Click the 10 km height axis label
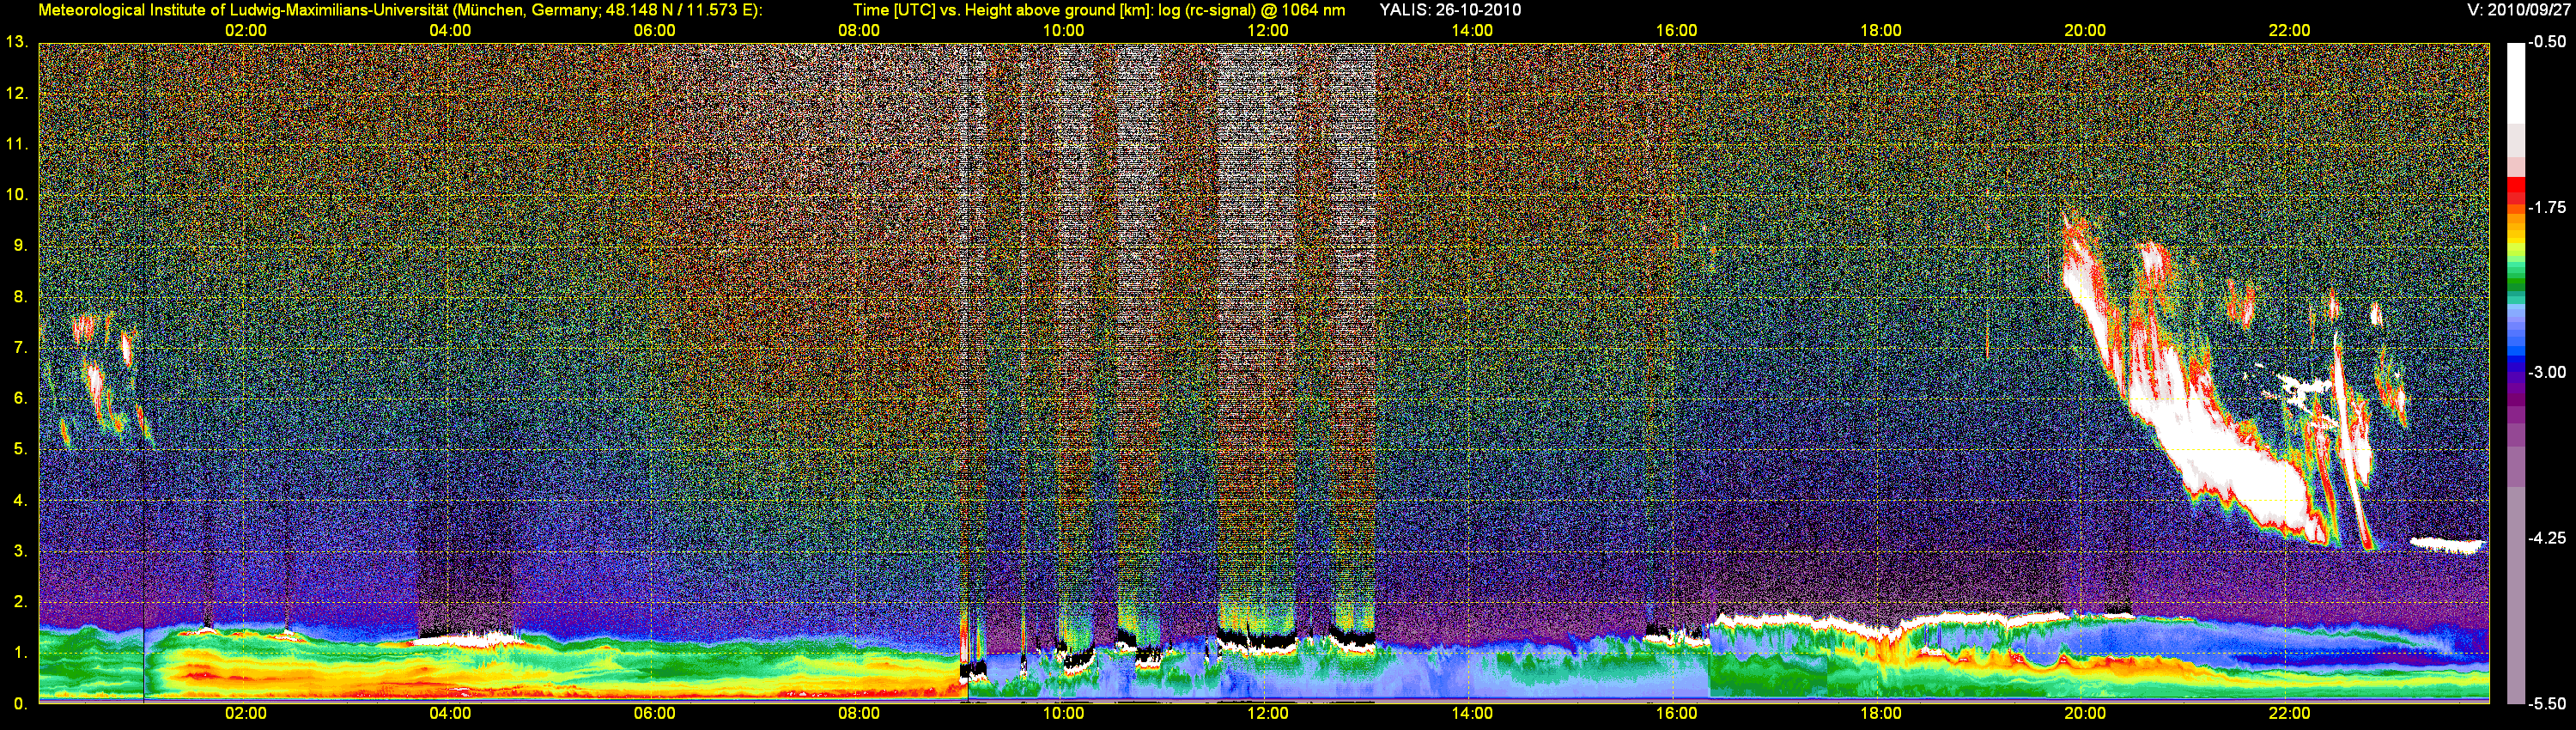The image size is (2576, 730). pyautogui.click(x=16, y=194)
